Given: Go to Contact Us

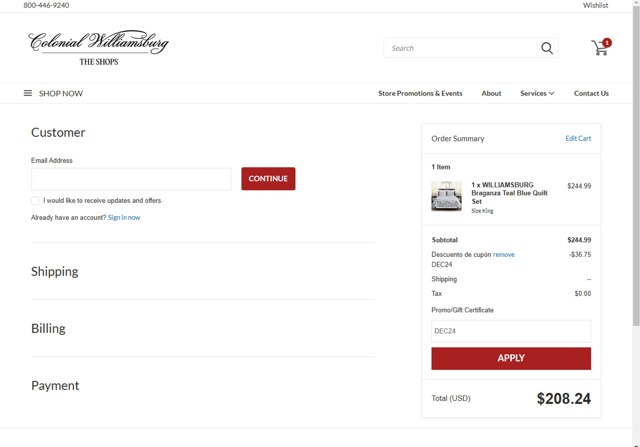Looking at the screenshot, I should coord(591,93).
